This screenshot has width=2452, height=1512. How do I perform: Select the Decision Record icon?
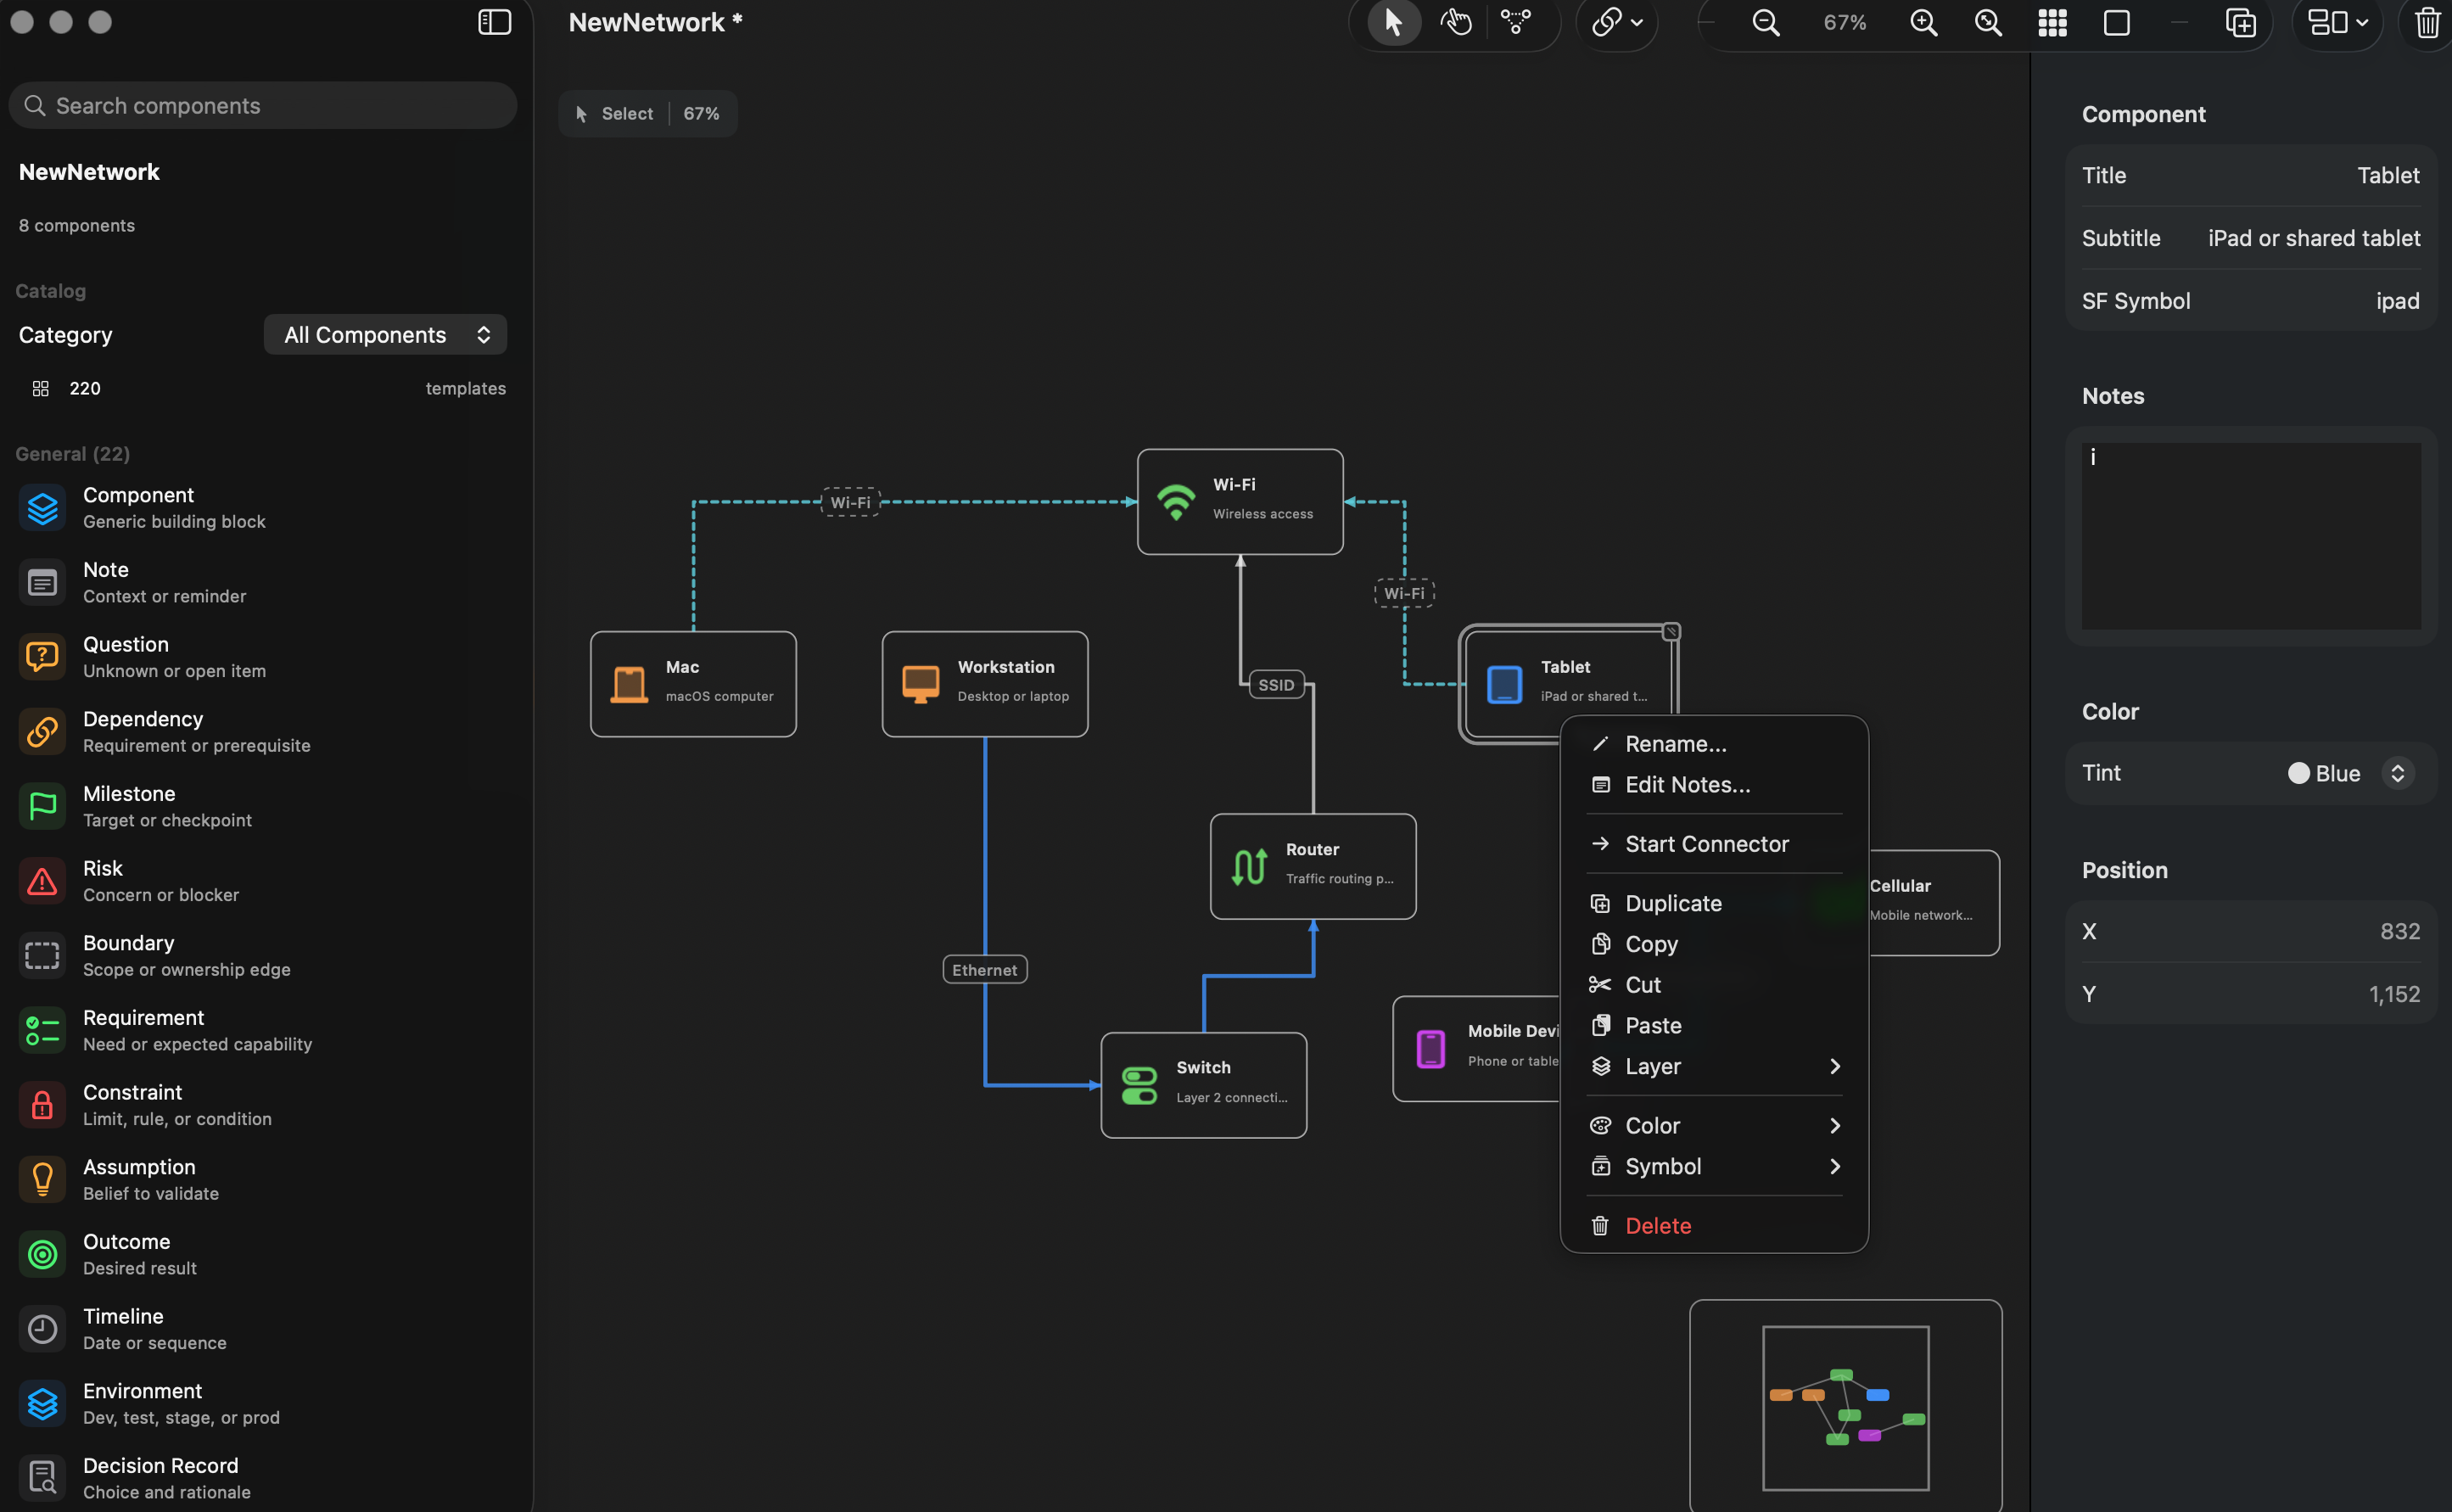pyautogui.click(x=42, y=1478)
